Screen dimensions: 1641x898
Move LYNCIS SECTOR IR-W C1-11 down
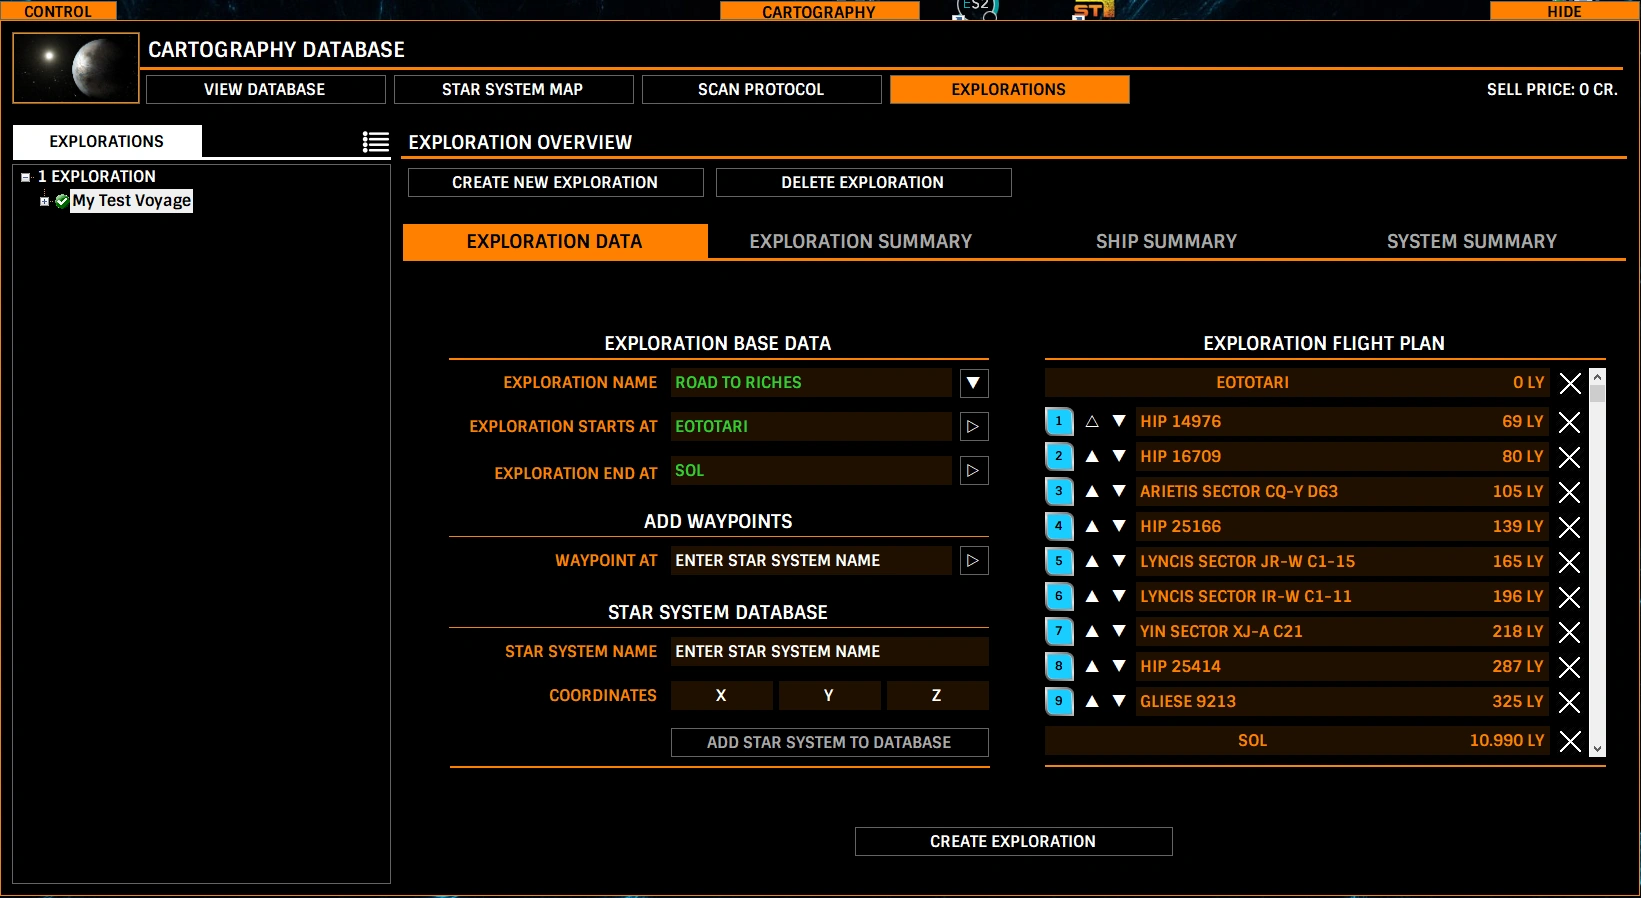[x=1119, y=596]
